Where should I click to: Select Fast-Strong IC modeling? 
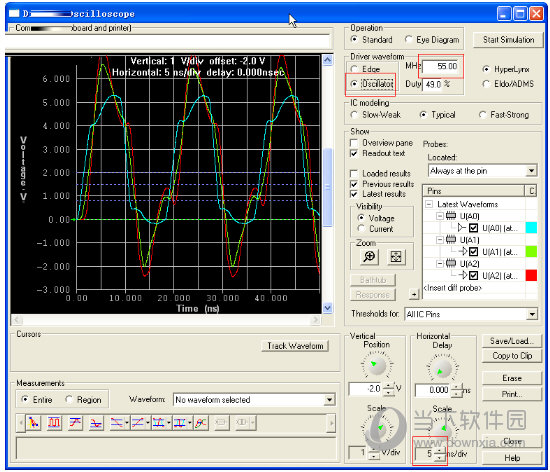(483, 115)
